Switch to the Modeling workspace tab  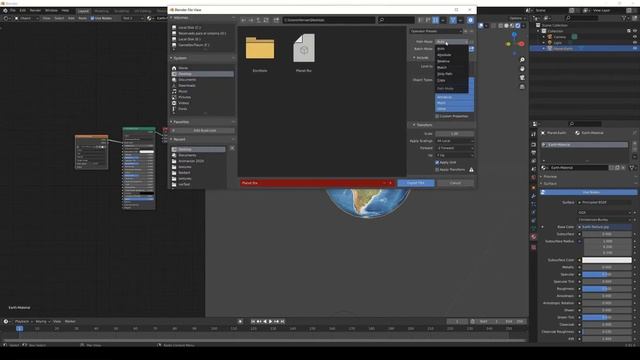click(x=101, y=11)
